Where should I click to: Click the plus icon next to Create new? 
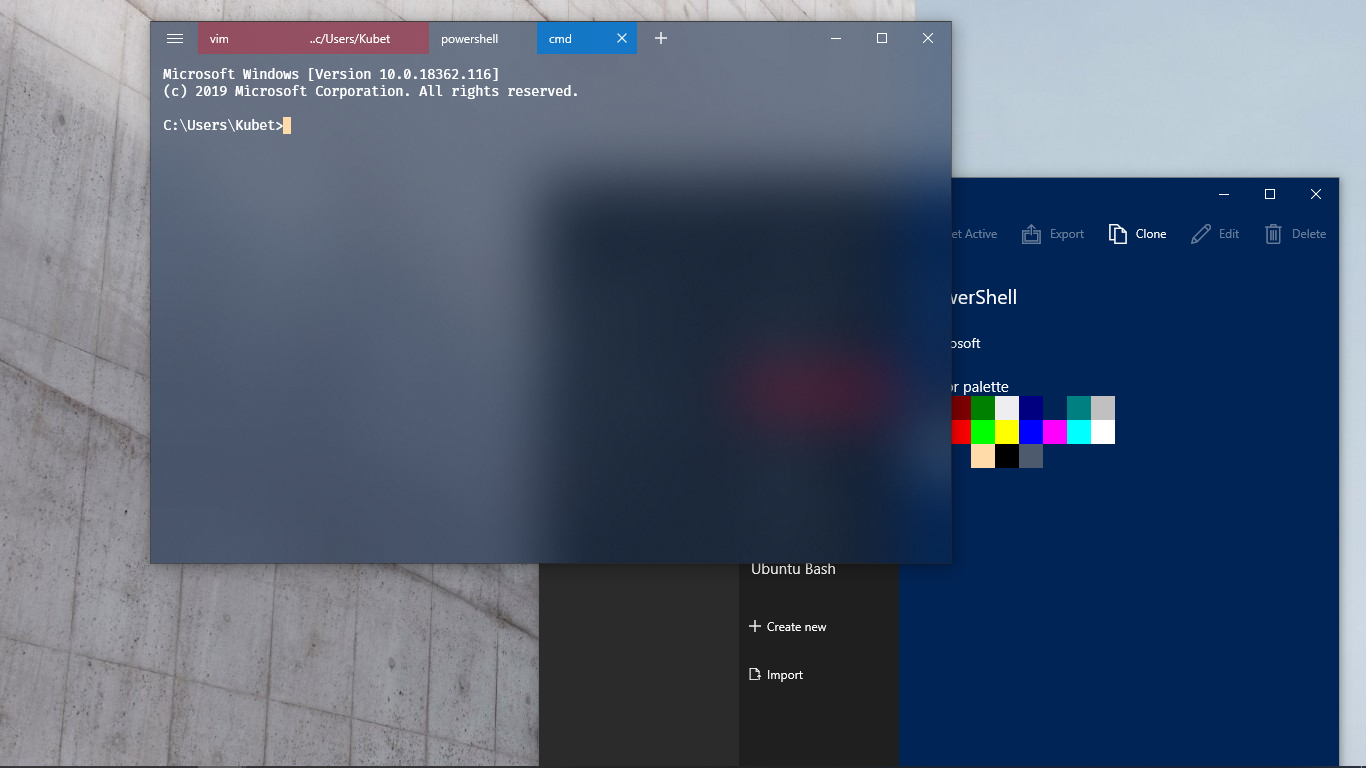coord(753,626)
